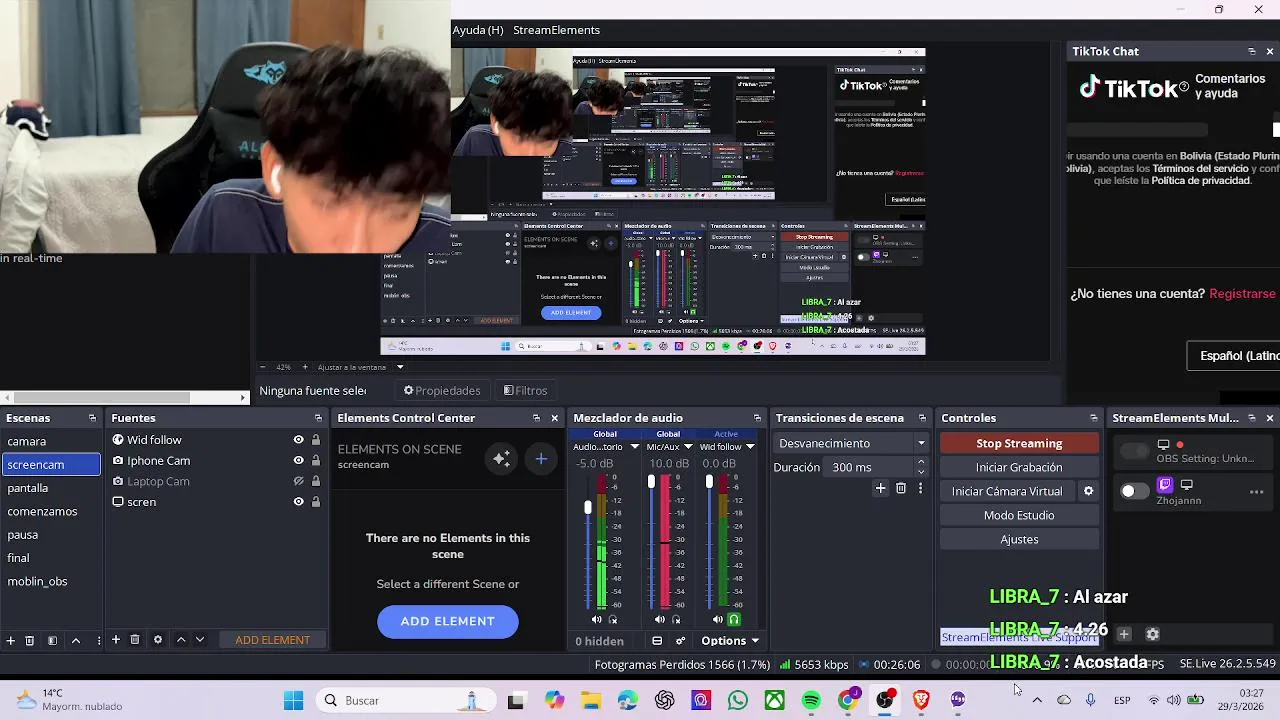Add a scene transition with the plus icon

coord(880,488)
